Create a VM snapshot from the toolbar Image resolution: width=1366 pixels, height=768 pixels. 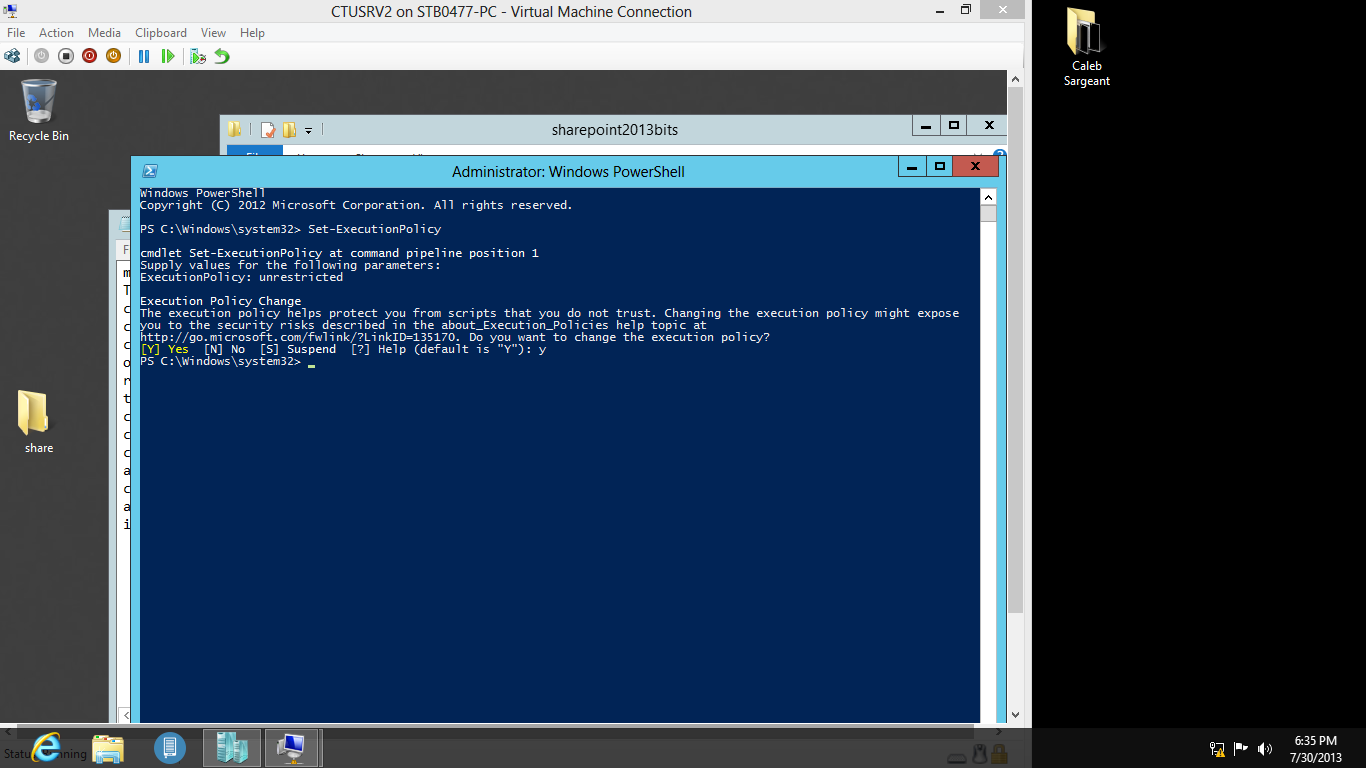[198, 56]
